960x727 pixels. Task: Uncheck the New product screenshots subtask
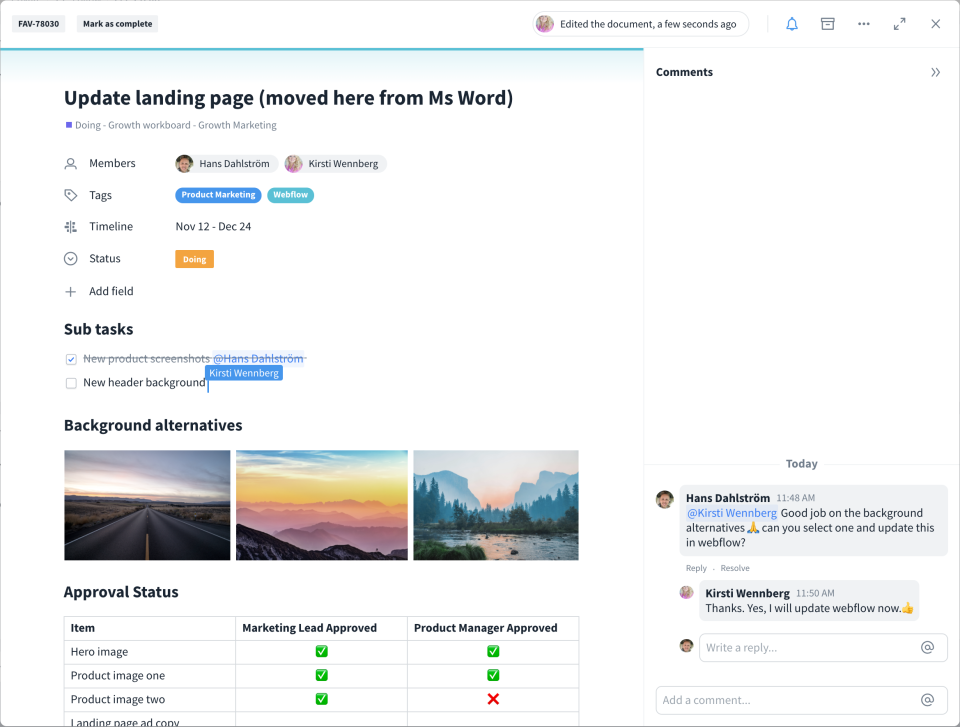click(x=71, y=358)
